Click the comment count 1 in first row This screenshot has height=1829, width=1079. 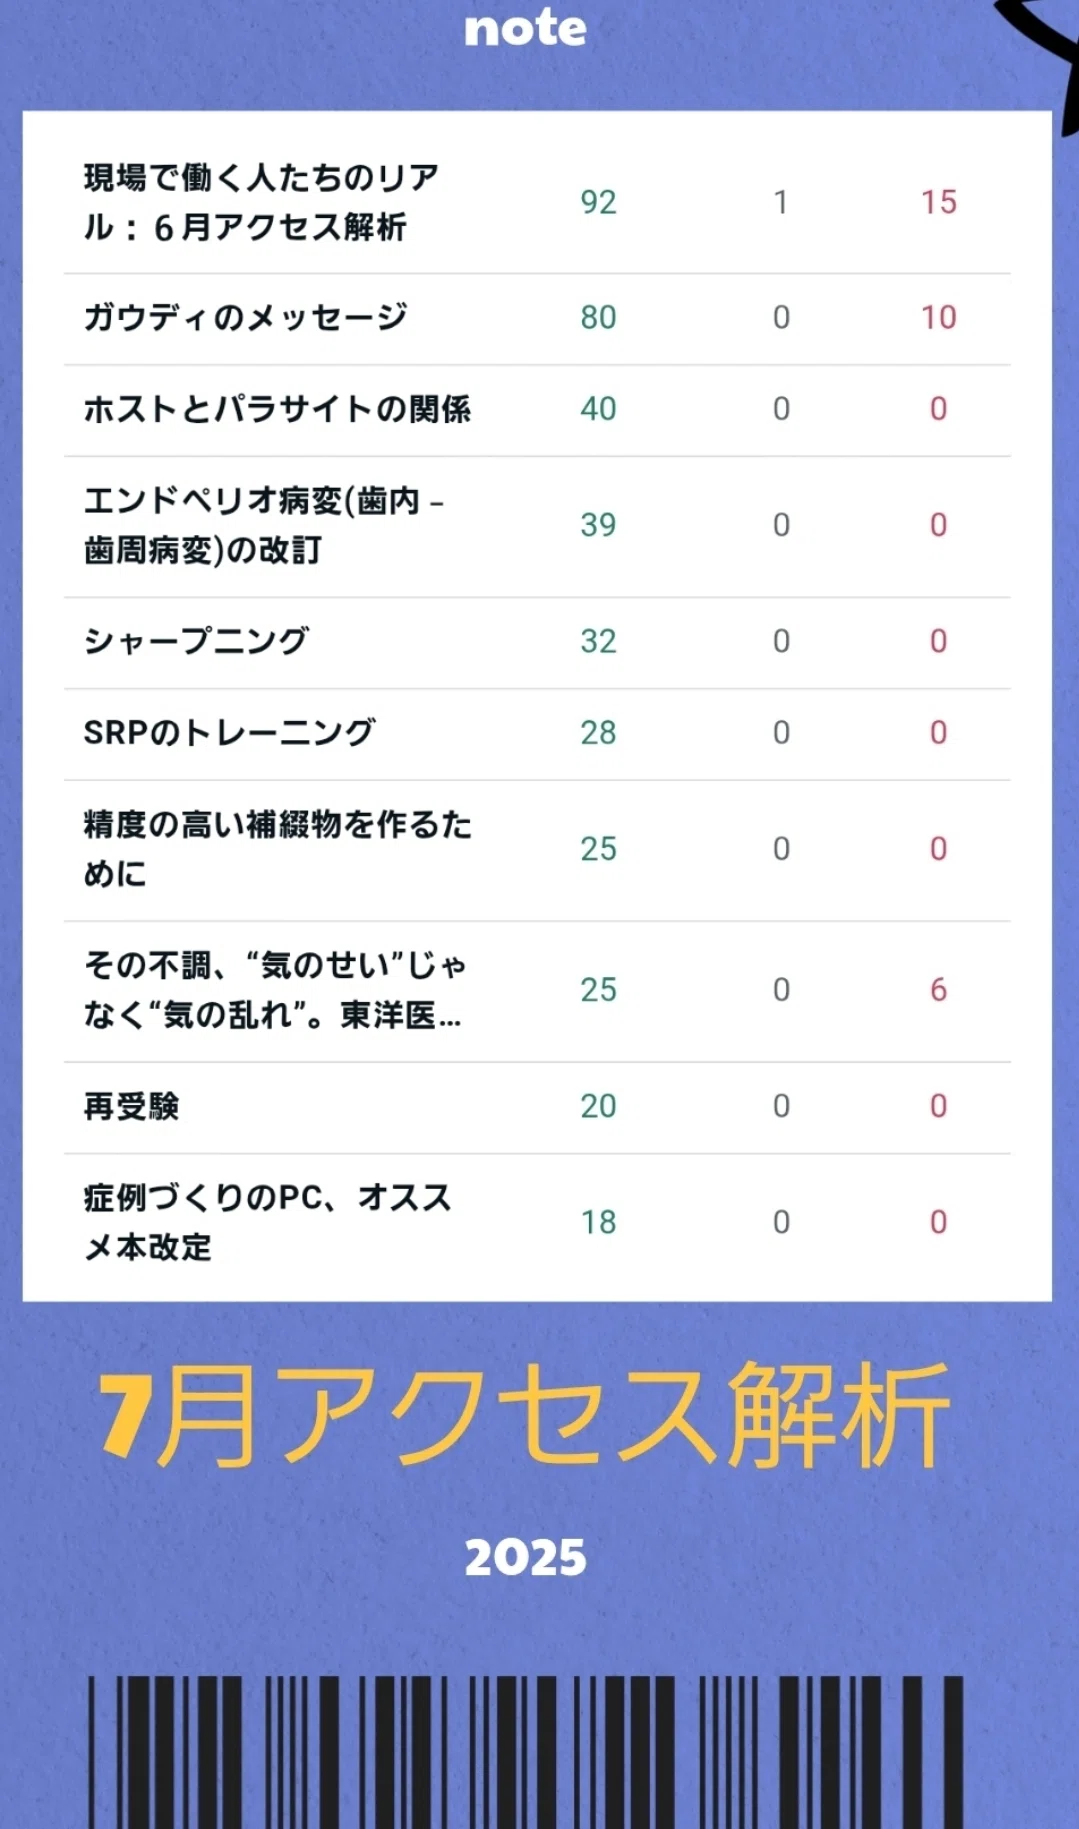(781, 202)
